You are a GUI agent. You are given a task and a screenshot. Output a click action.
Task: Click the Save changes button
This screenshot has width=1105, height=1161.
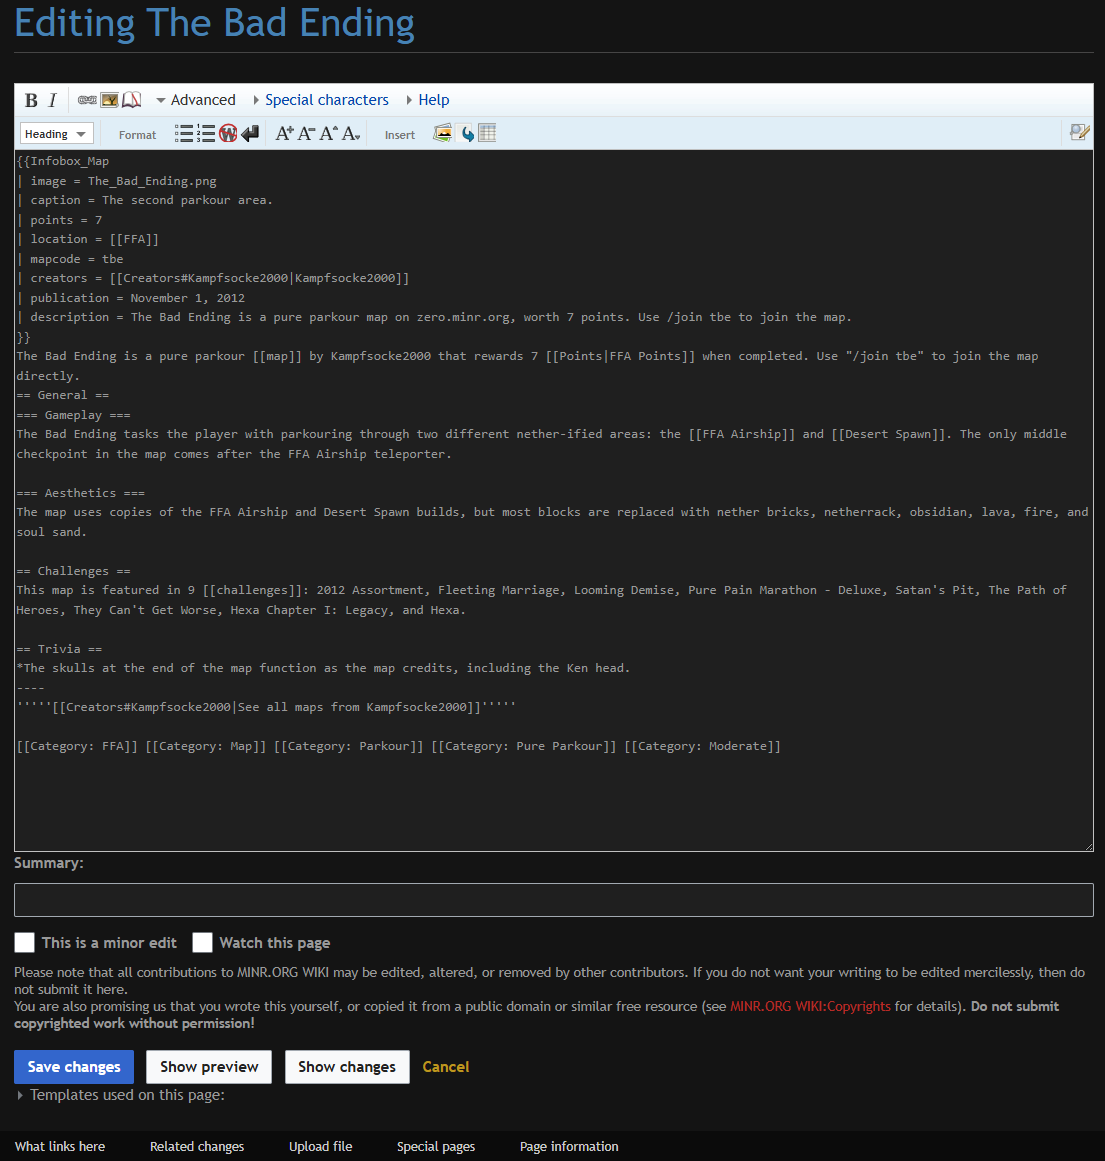click(74, 1067)
